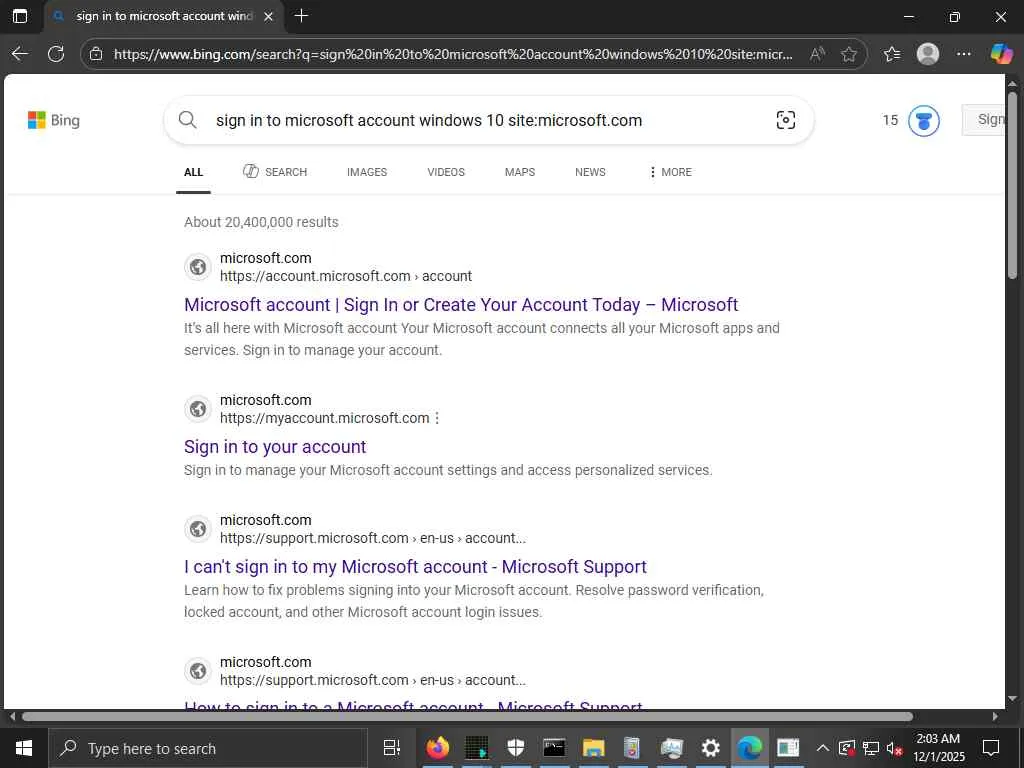Open Microsoft Rewards medal icon
1024x768 pixels.
pos(923,121)
